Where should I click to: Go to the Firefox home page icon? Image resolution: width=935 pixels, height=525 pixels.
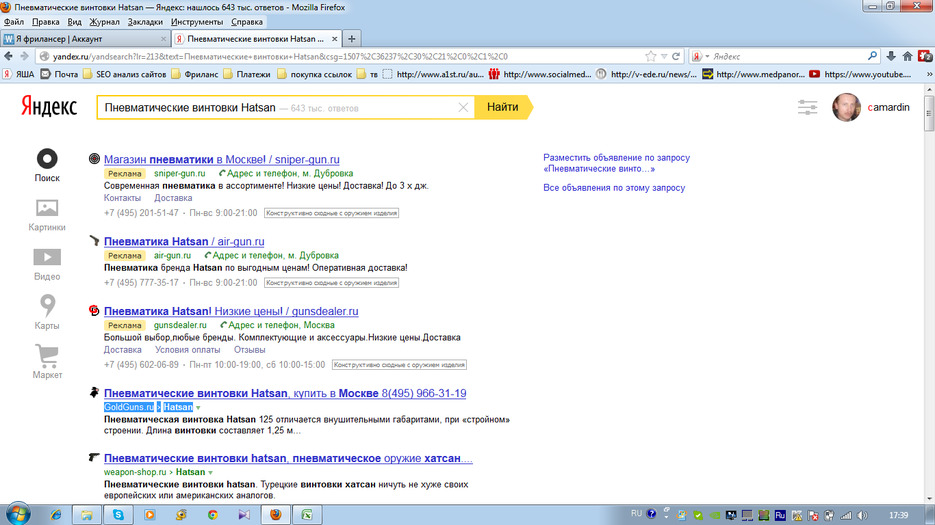coord(908,56)
